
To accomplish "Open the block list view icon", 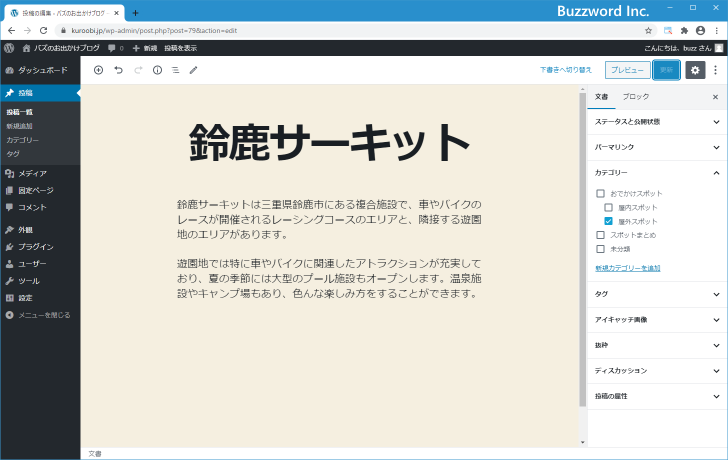I will pyautogui.click(x=176, y=70).
